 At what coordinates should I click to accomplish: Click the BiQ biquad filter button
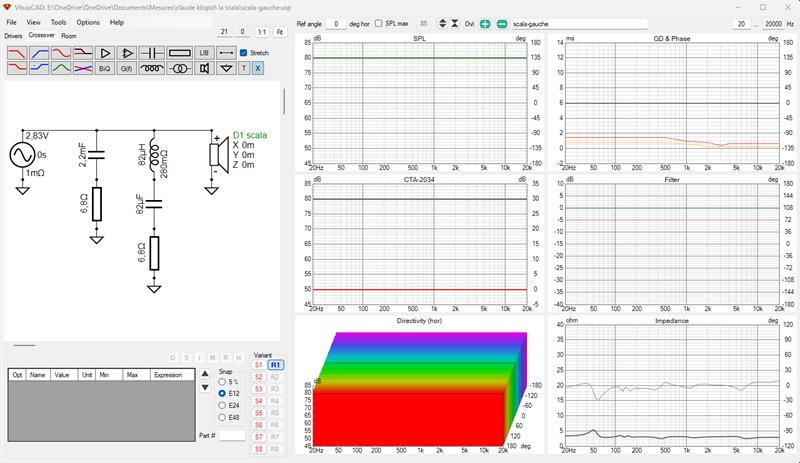tap(105, 68)
